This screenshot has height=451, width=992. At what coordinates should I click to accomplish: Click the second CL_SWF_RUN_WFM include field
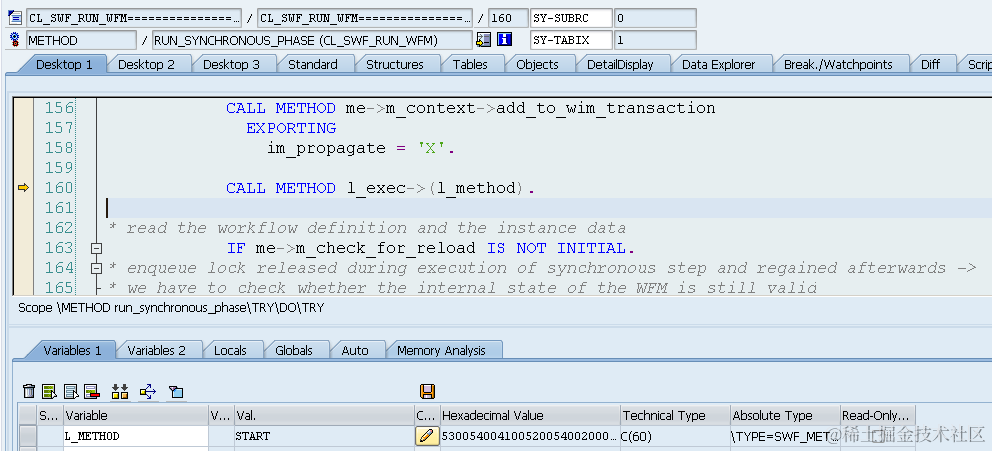(366, 18)
